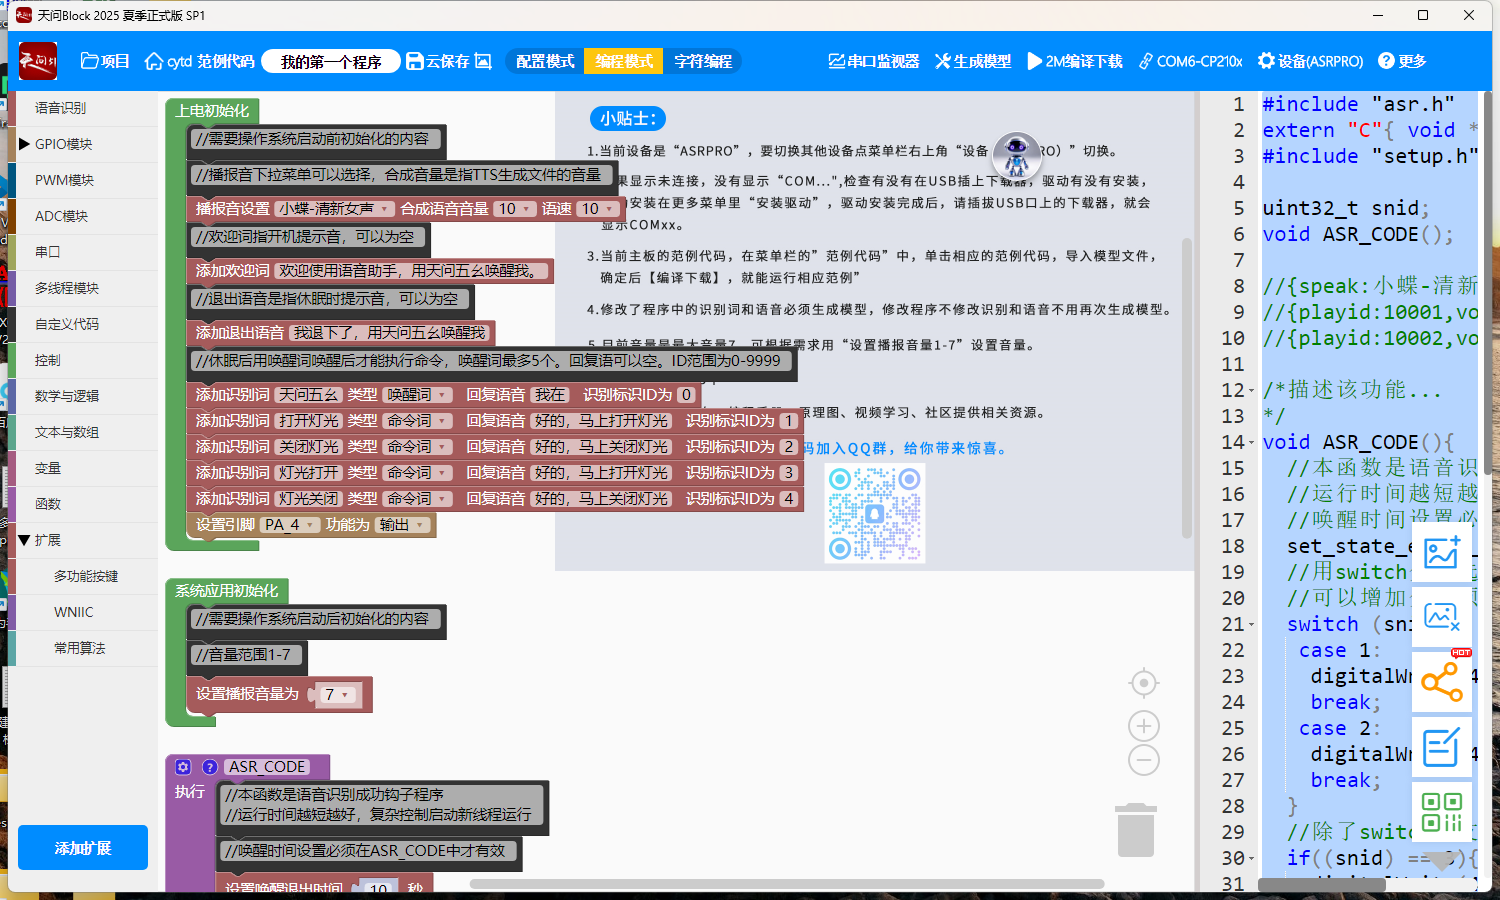
Task: Click the green QR code scan icon
Action: pos(1441,812)
